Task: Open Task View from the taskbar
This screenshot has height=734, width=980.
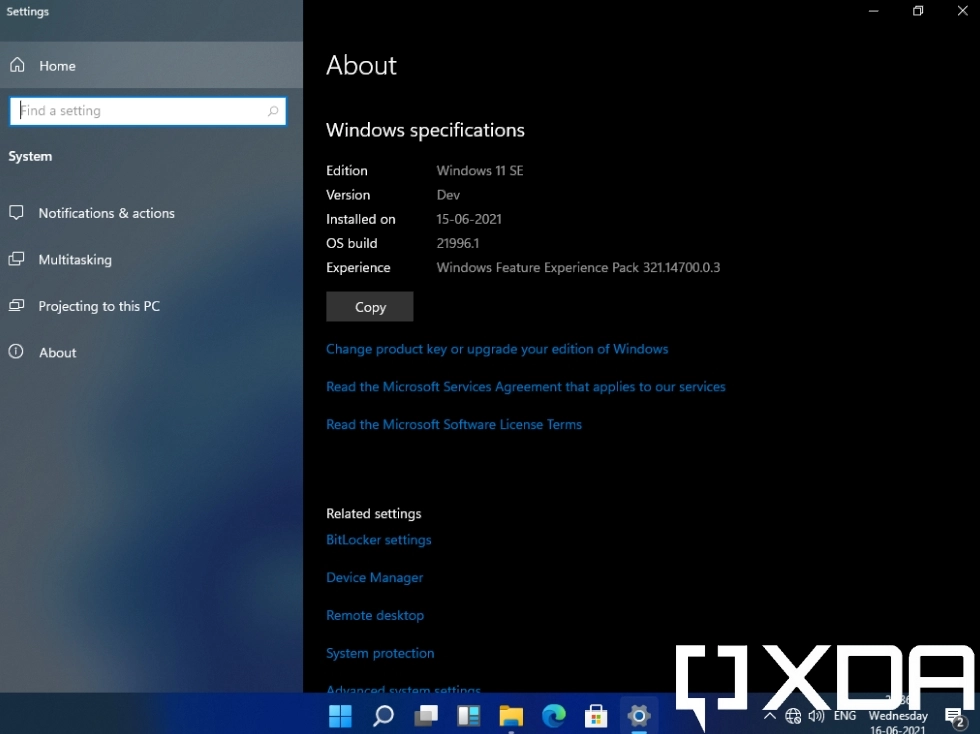Action: point(426,716)
